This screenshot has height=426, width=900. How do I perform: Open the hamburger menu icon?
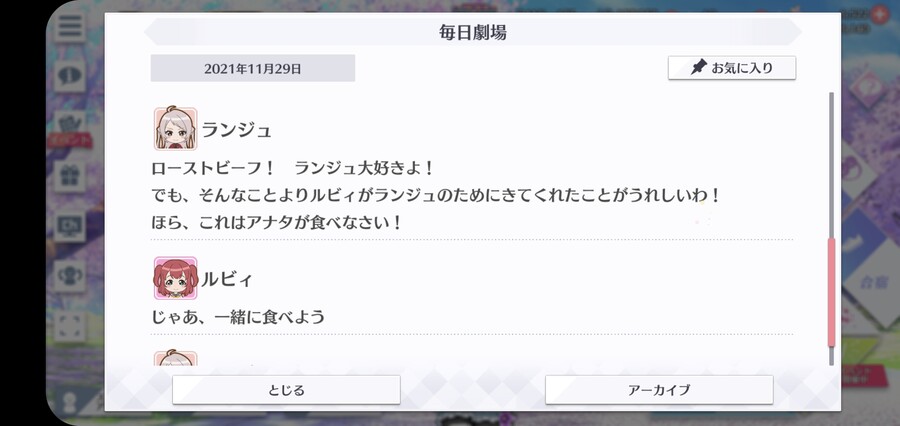point(70,27)
